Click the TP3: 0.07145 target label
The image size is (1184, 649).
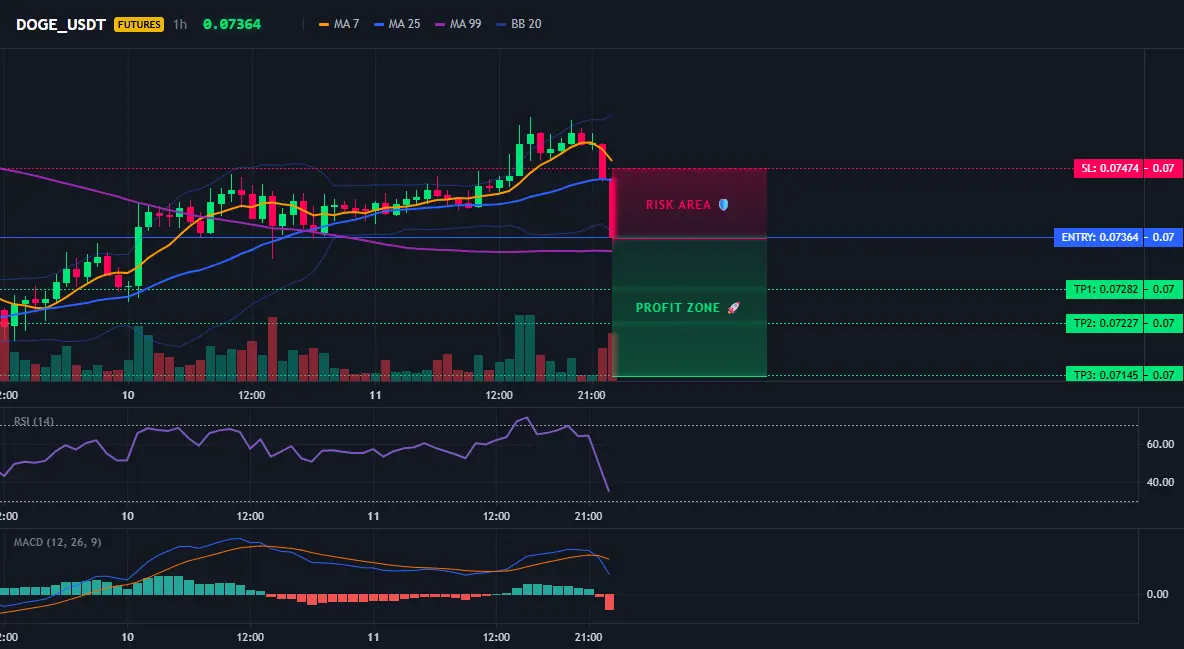(x=1104, y=375)
